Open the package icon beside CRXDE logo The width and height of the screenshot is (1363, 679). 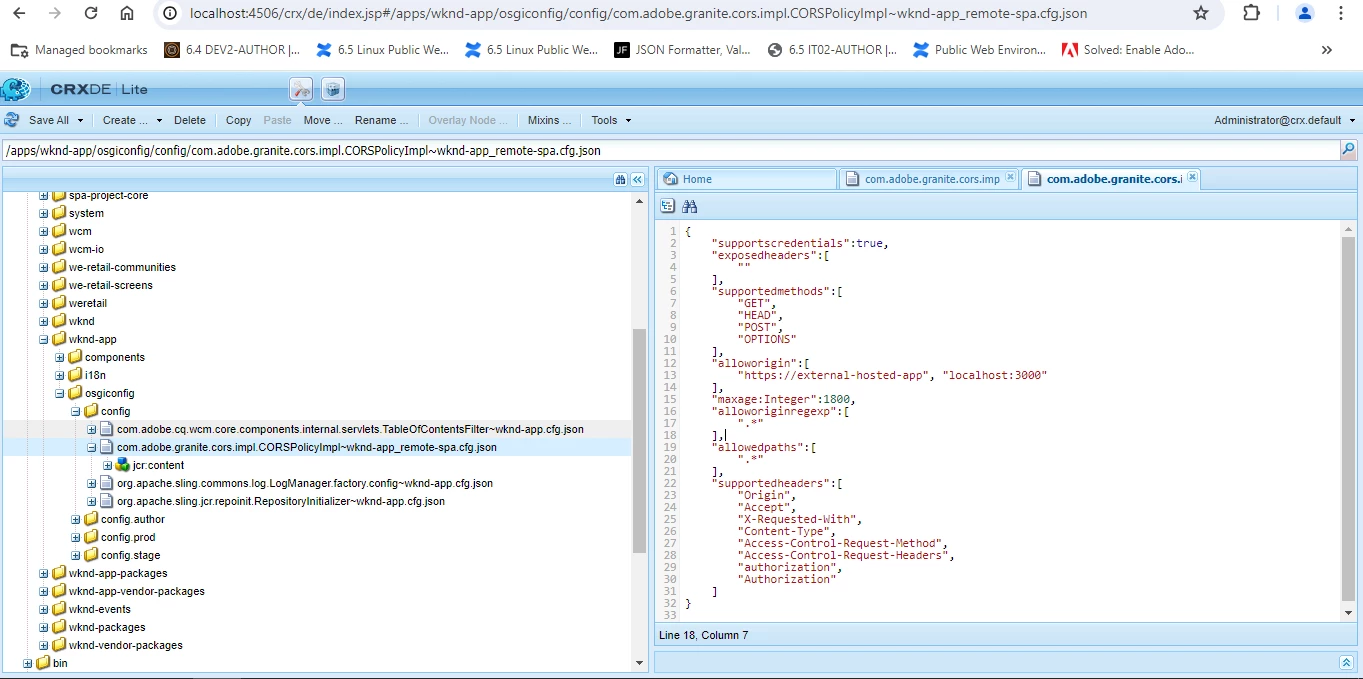333,89
